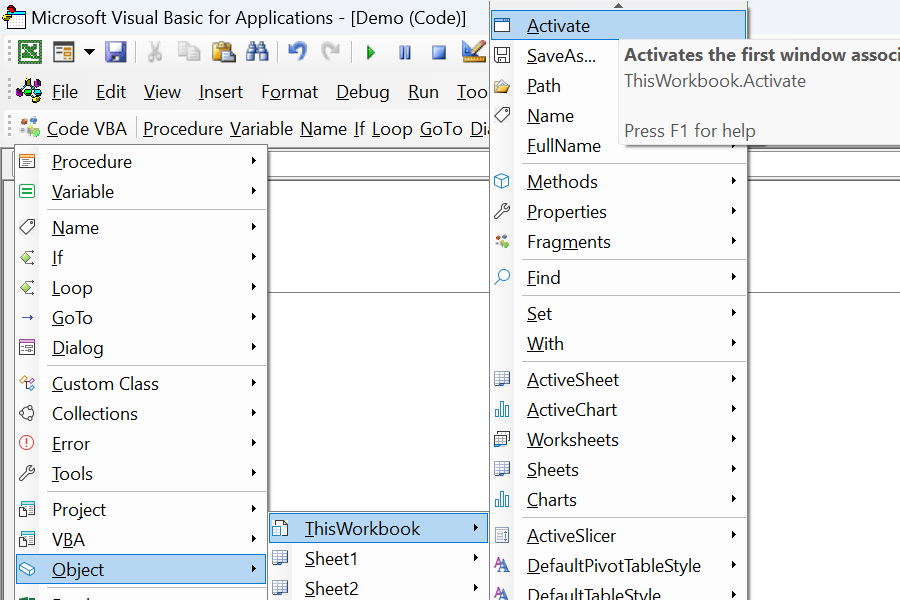
Task: Expand the Loop submenu in left menu
Action: [x=141, y=288]
